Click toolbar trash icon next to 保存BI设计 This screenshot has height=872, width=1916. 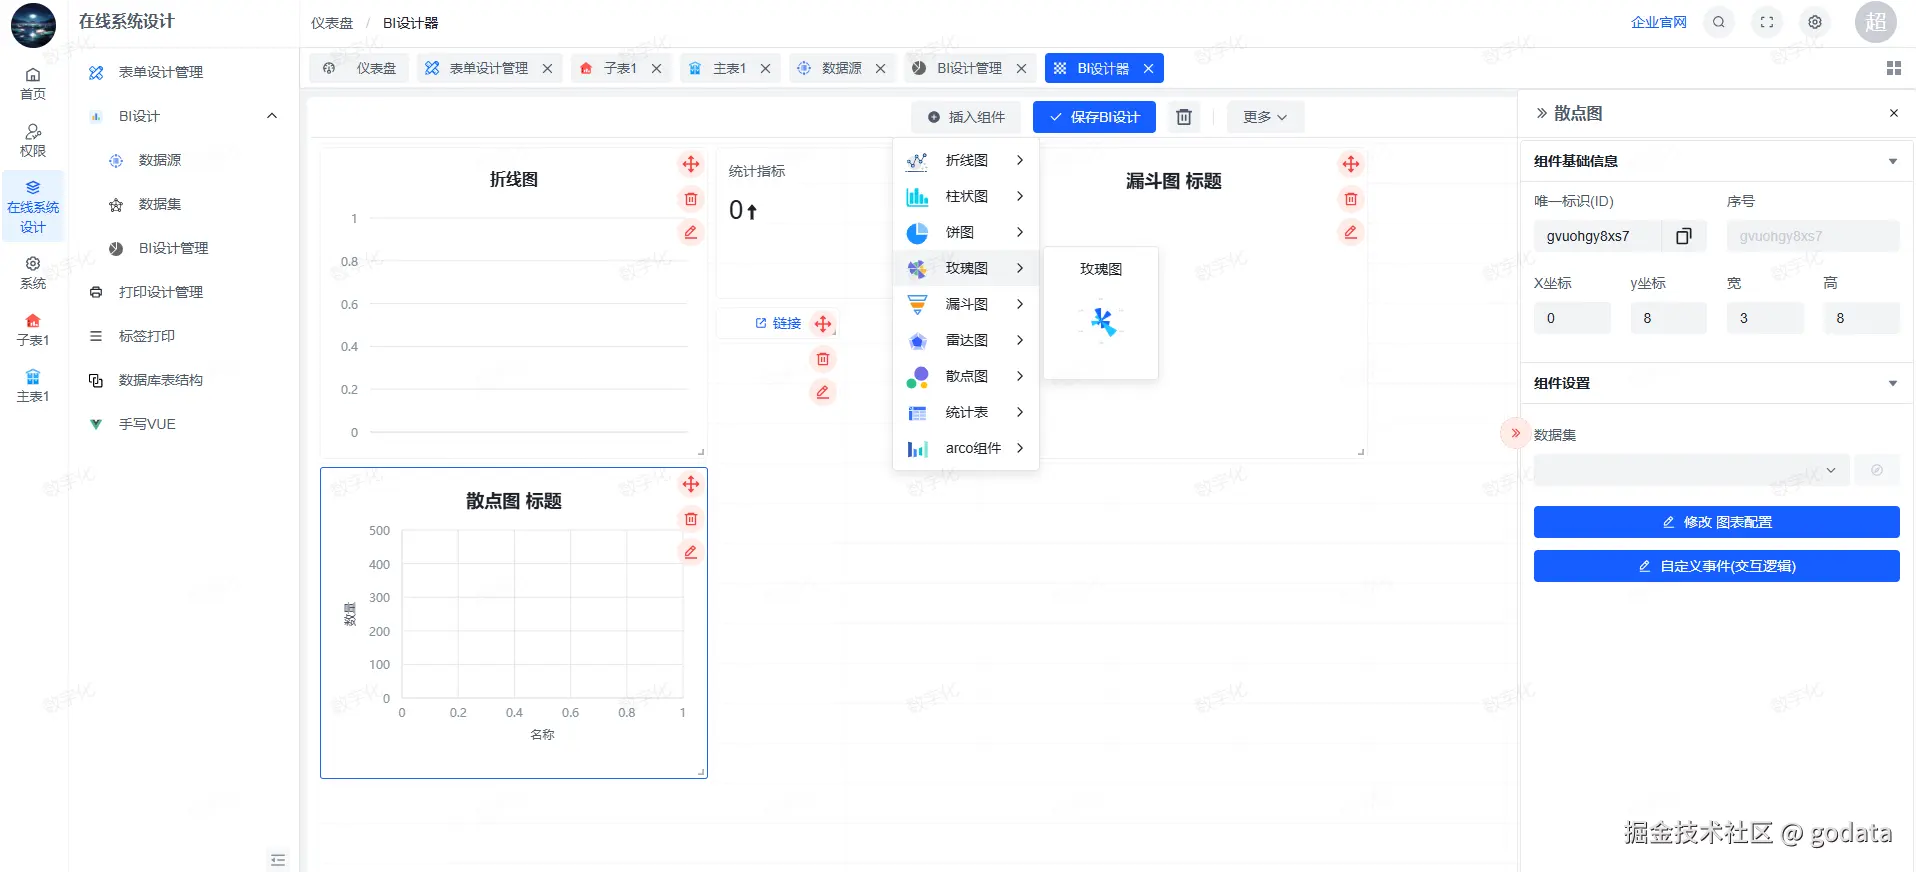tap(1184, 117)
